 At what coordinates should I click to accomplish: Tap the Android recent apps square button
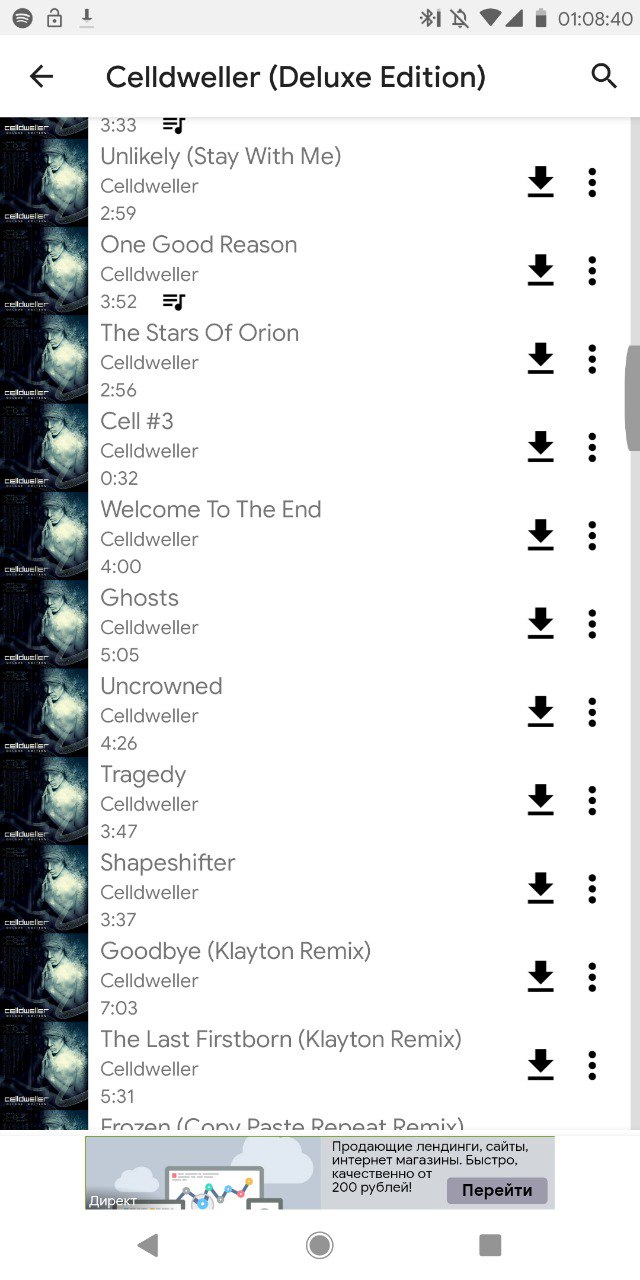click(x=490, y=1244)
